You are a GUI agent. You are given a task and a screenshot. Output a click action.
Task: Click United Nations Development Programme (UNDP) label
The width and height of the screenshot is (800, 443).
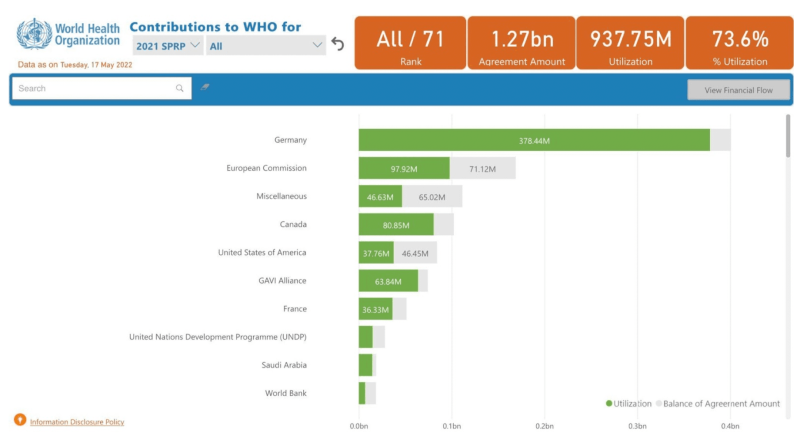(x=218, y=337)
